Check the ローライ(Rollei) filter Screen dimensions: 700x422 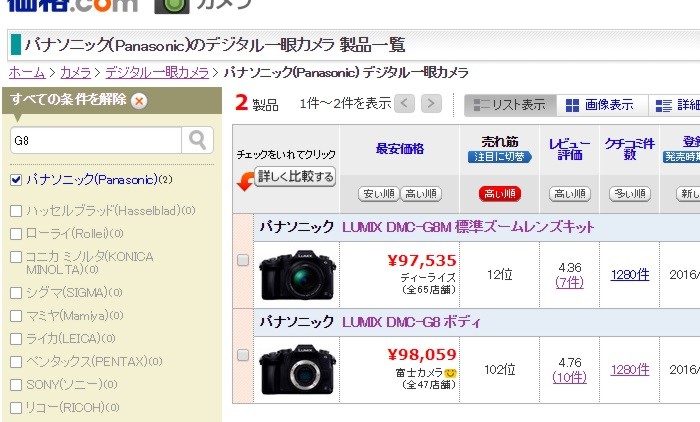point(16,234)
